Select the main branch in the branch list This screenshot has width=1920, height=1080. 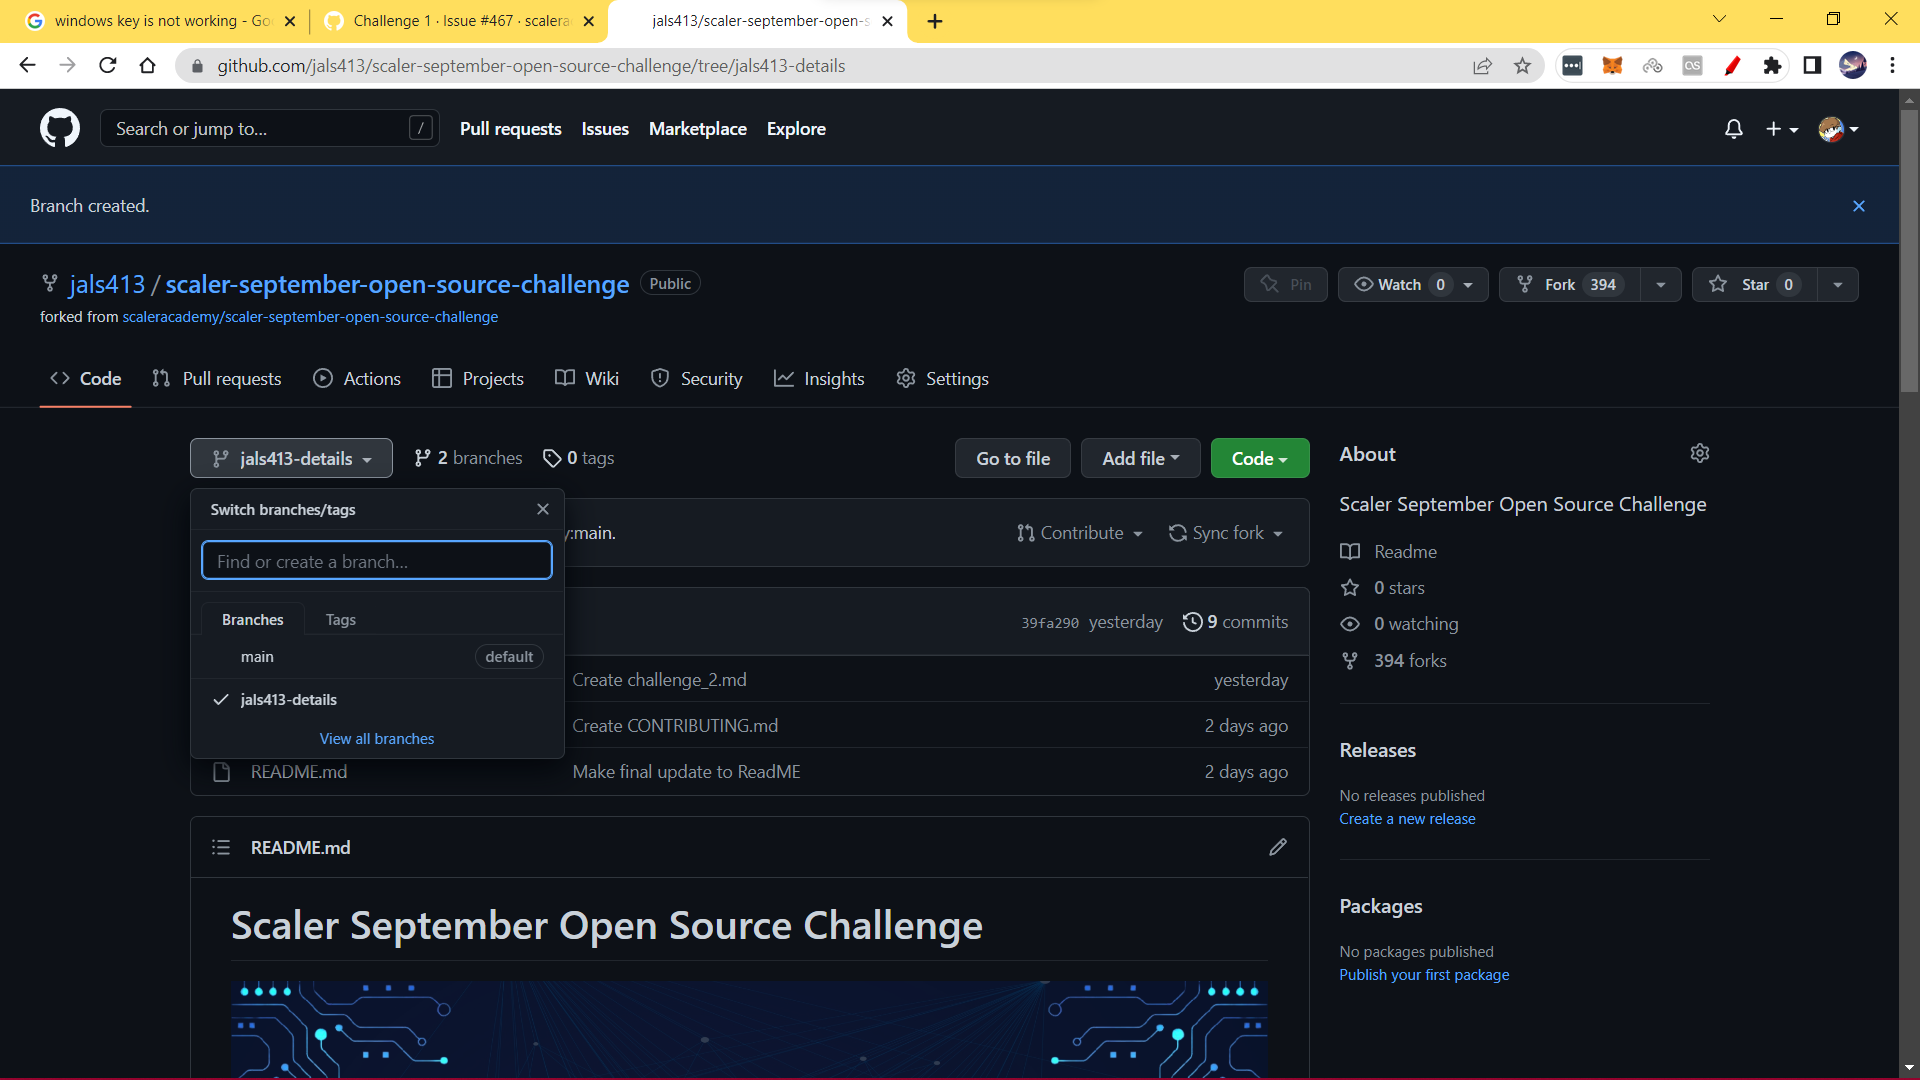click(x=257, y=656)
